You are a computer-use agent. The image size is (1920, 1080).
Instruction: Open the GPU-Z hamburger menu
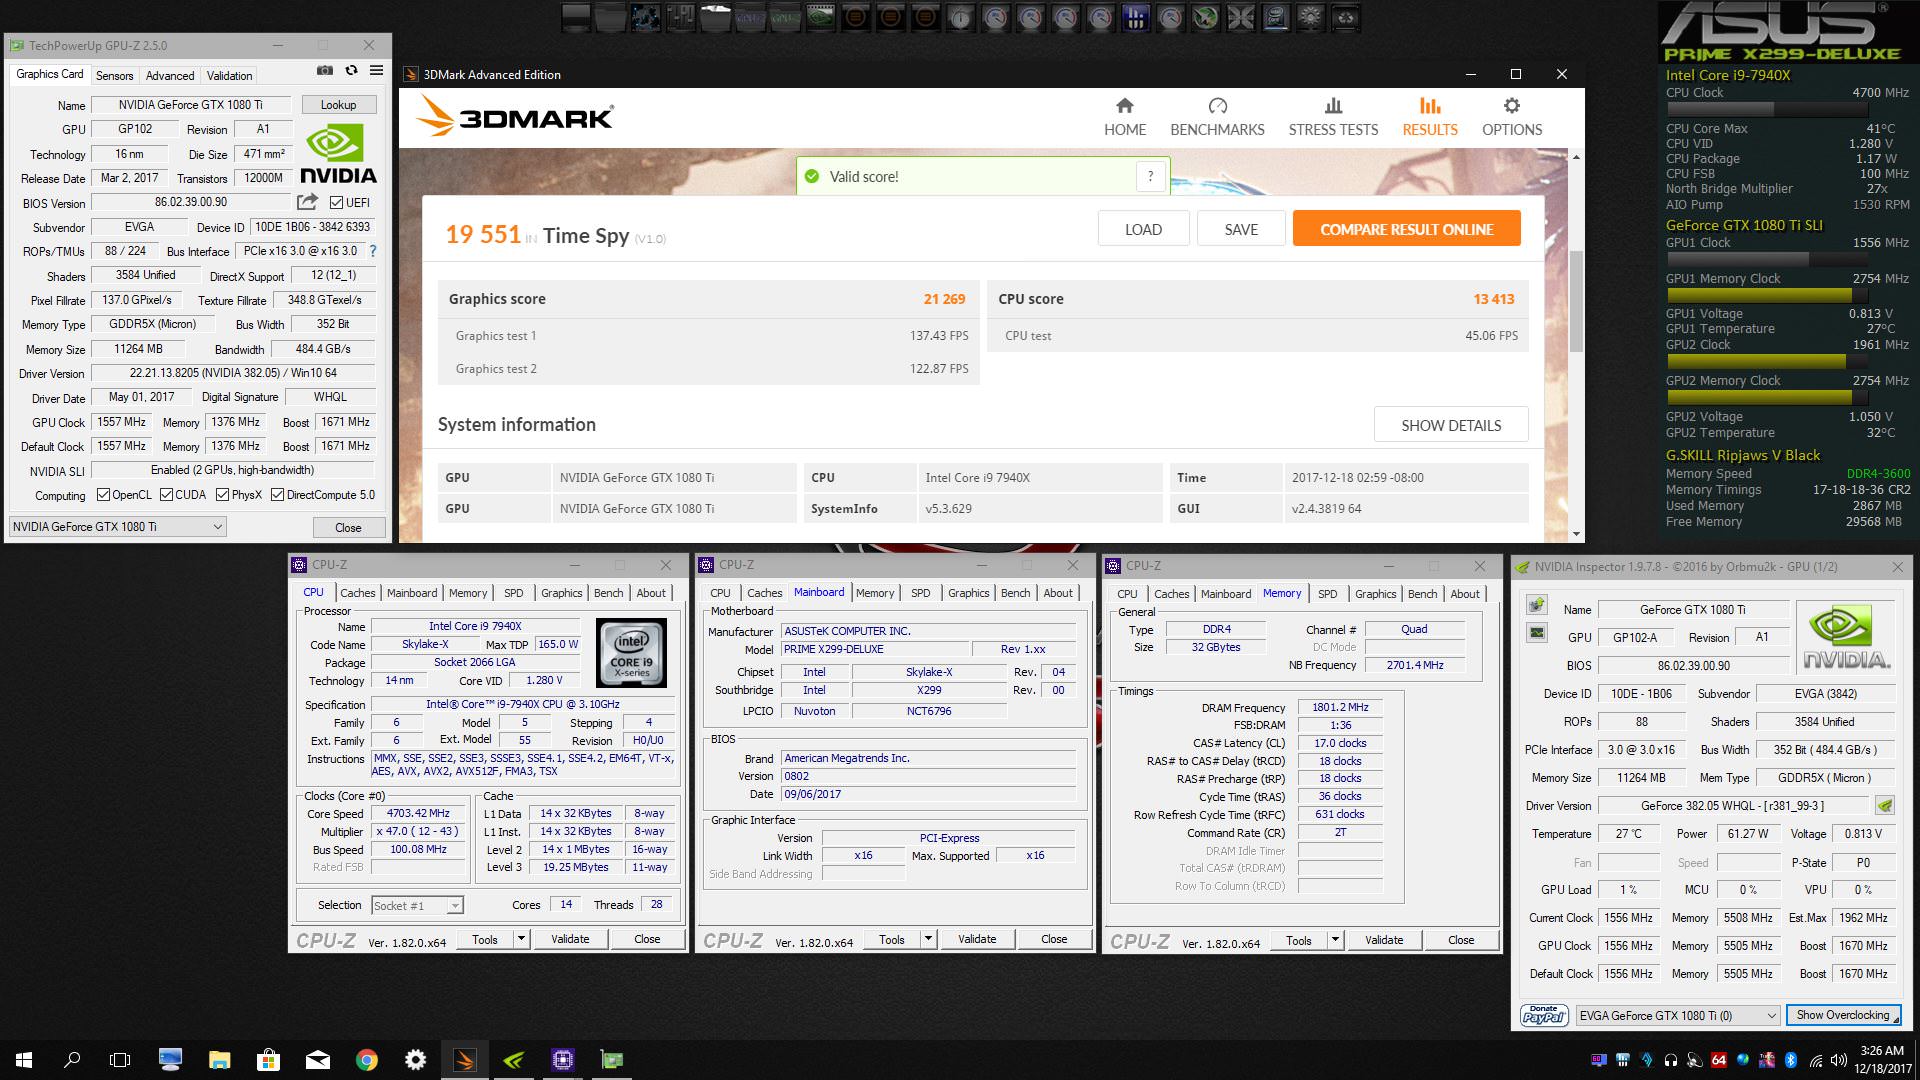tap(377, 70)
